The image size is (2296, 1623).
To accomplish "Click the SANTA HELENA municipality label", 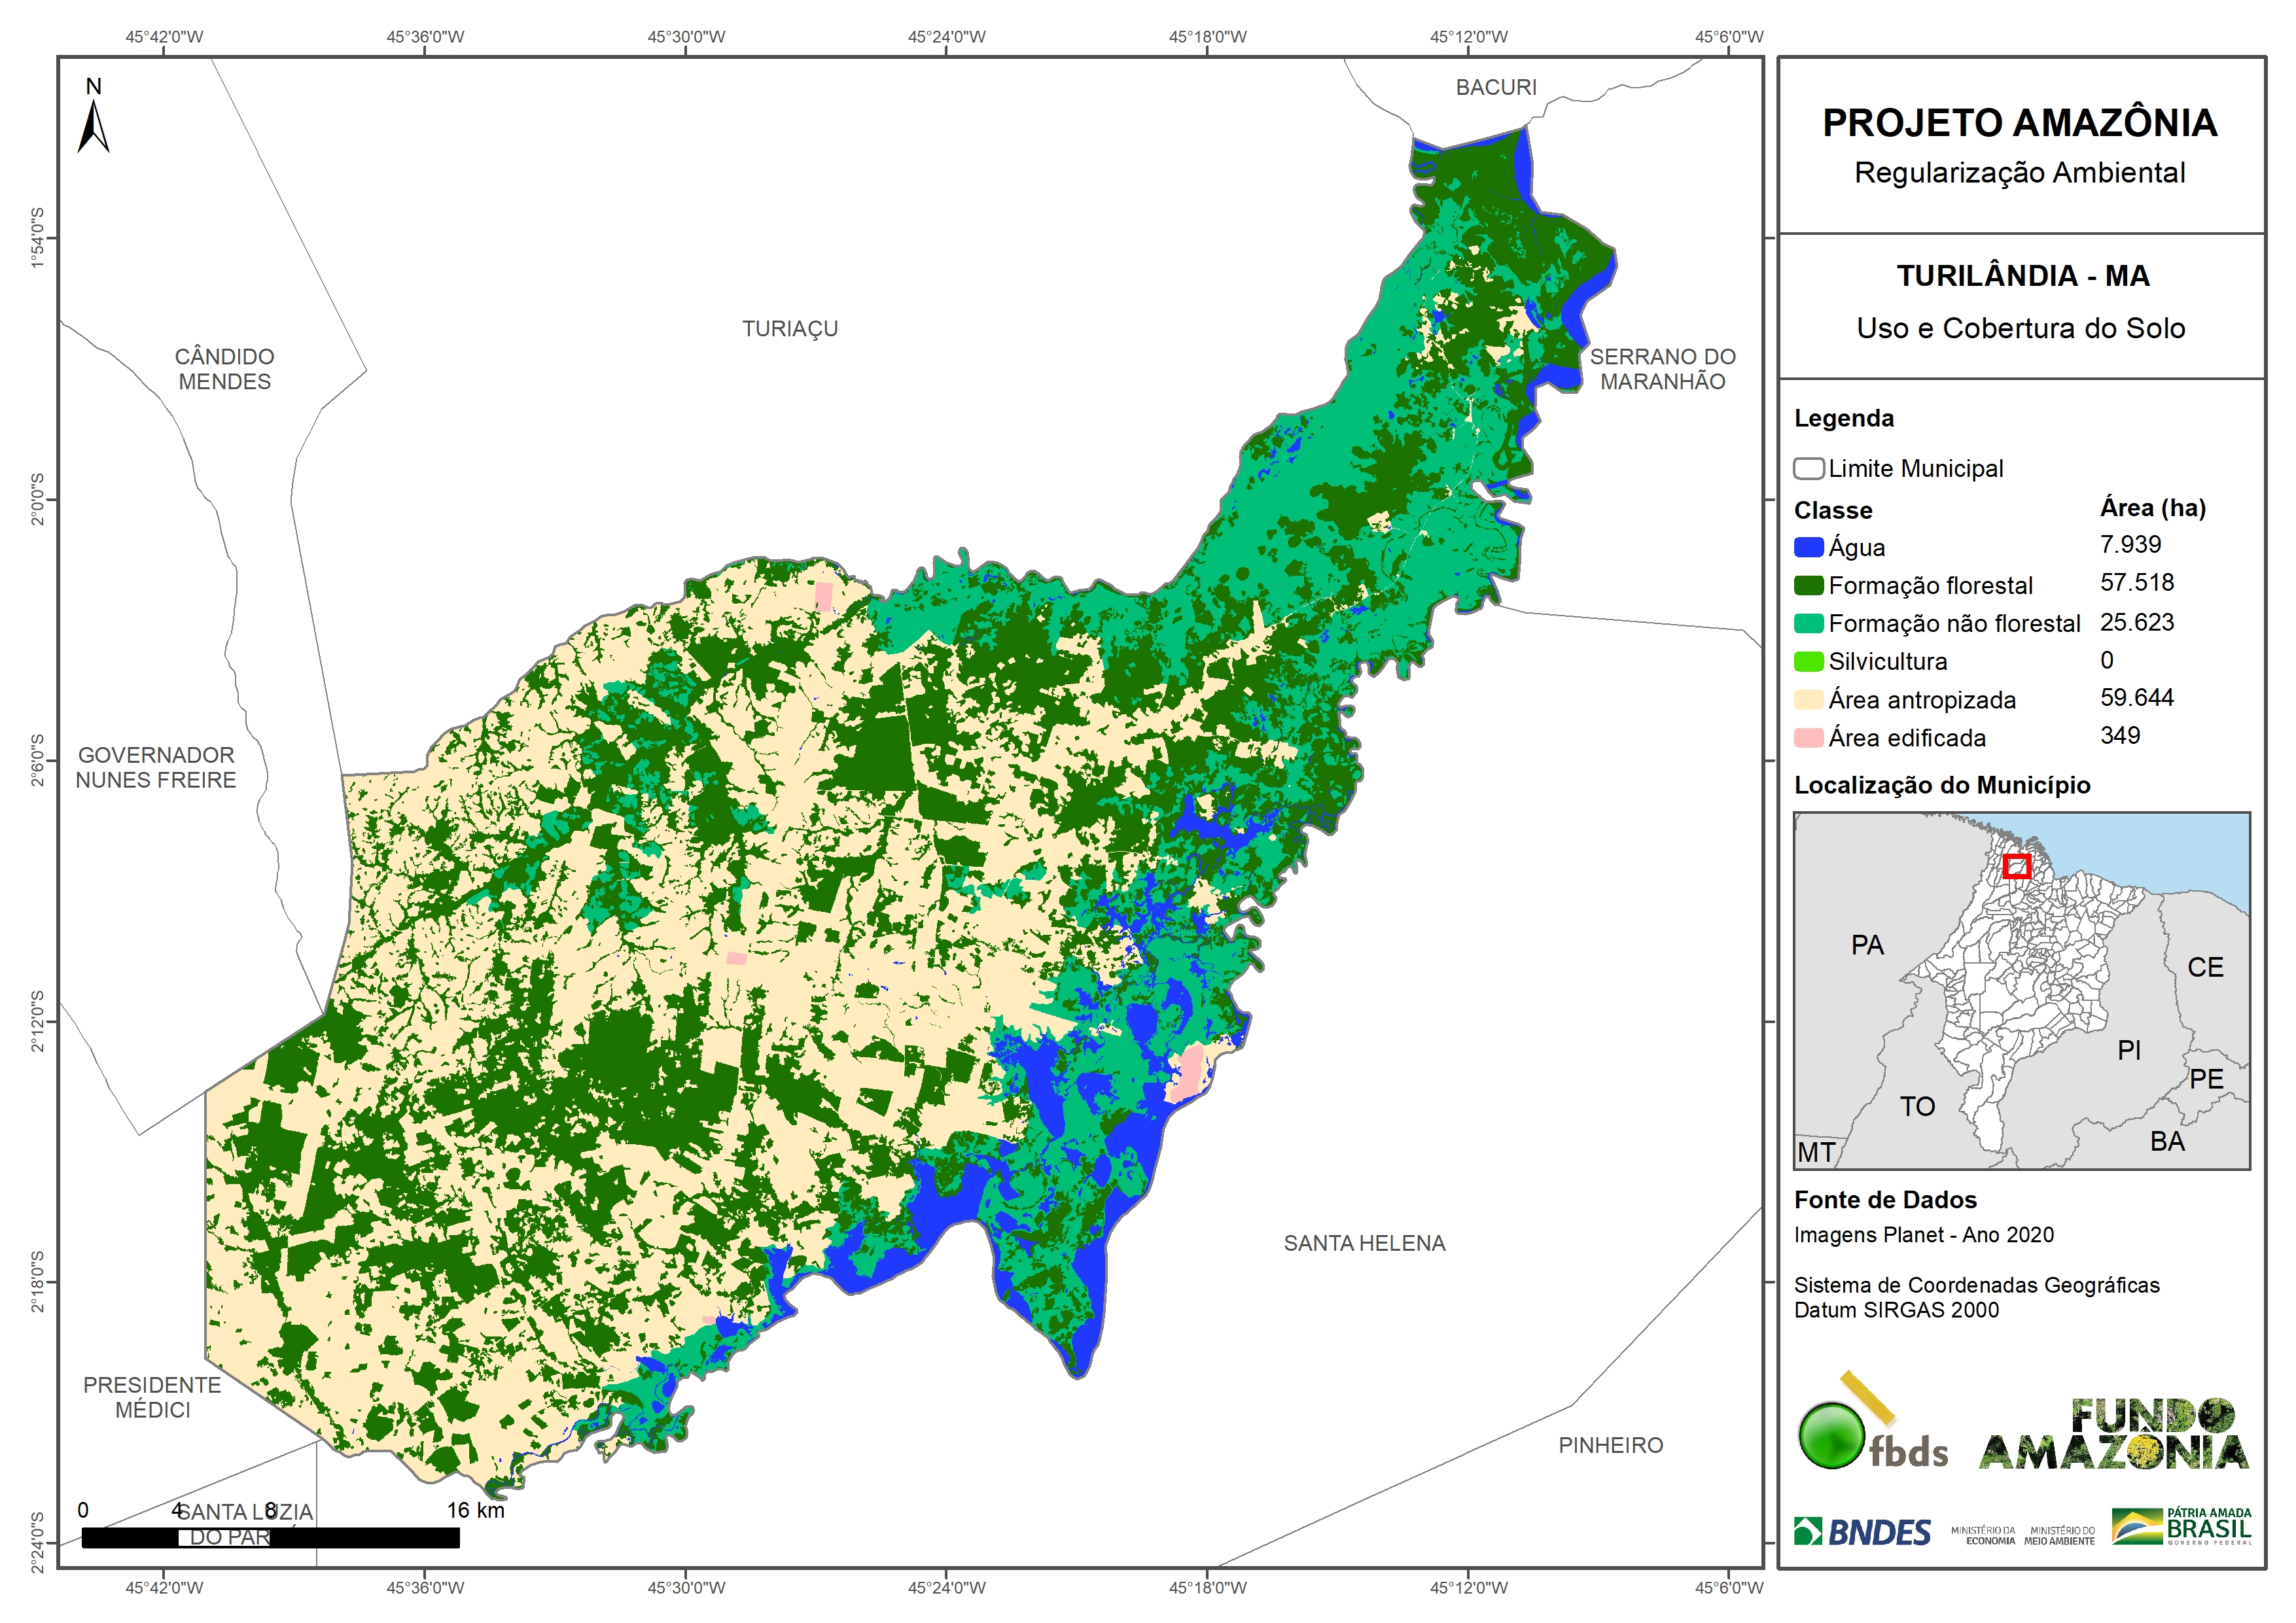I will tap(1364, 1243).
